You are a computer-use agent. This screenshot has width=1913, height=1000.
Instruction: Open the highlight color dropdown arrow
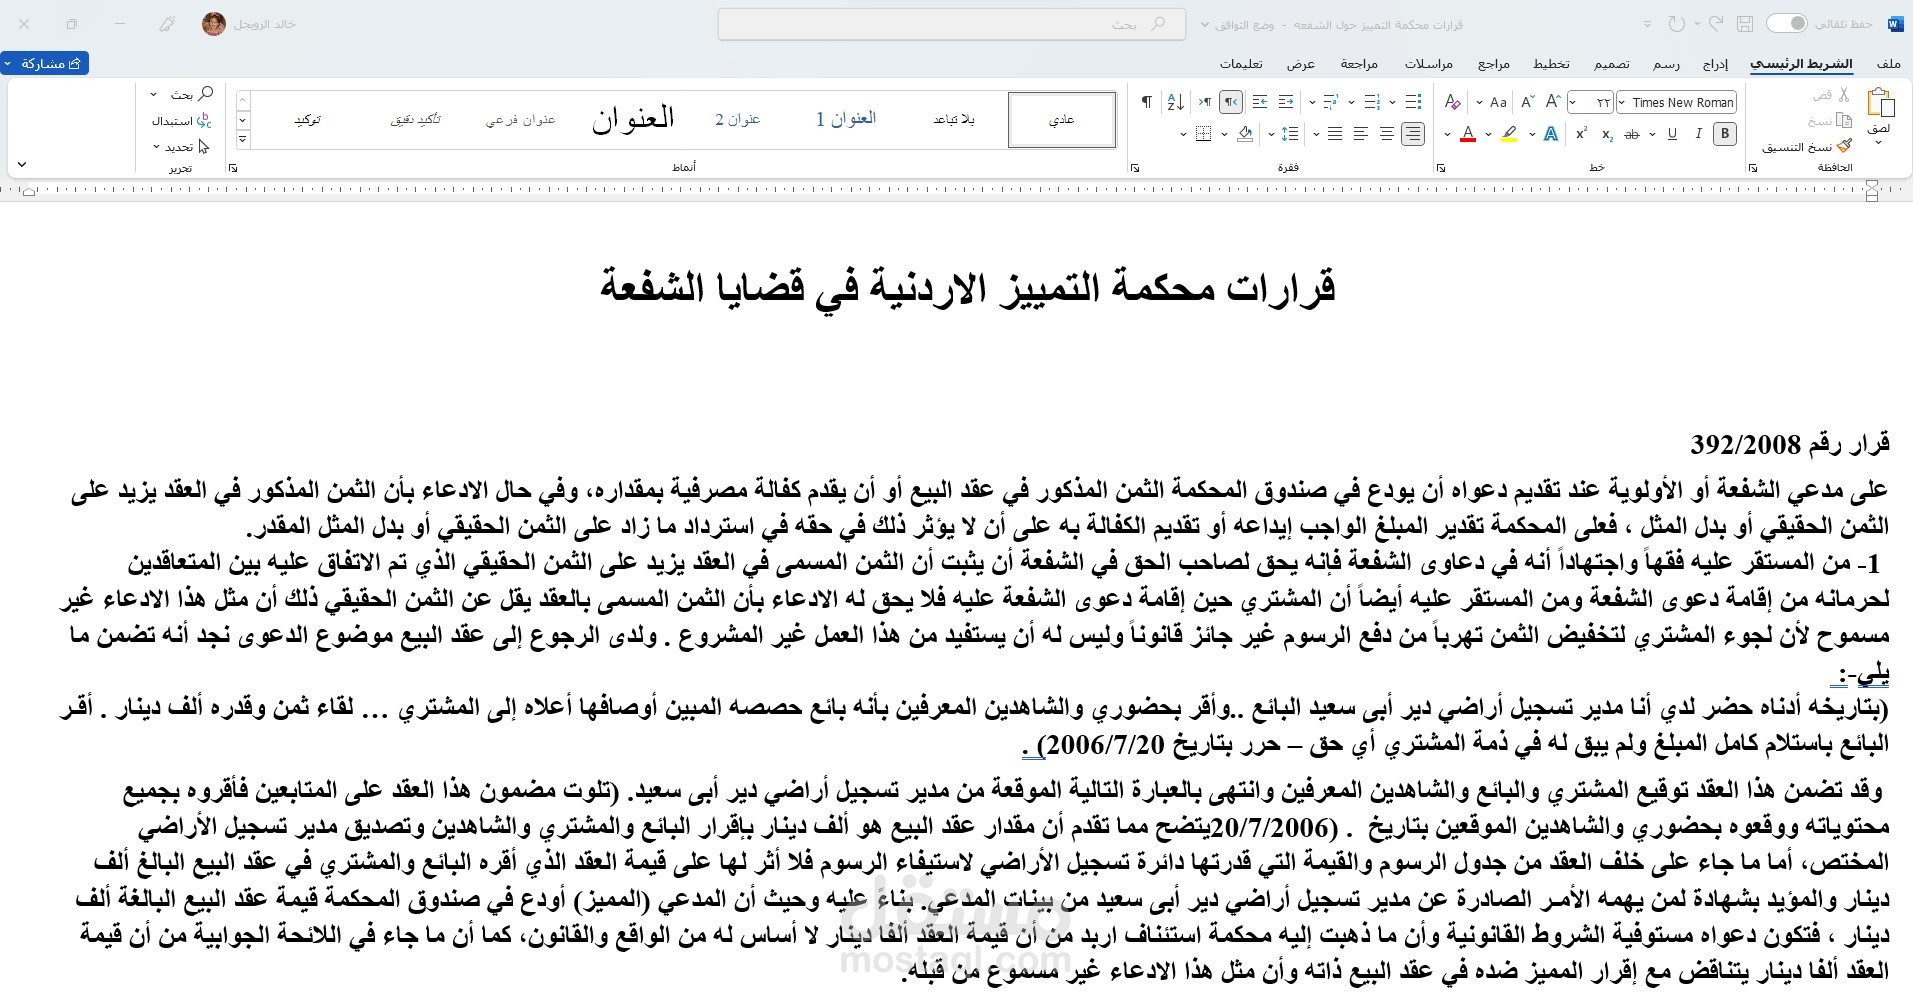click(1488, 134)
